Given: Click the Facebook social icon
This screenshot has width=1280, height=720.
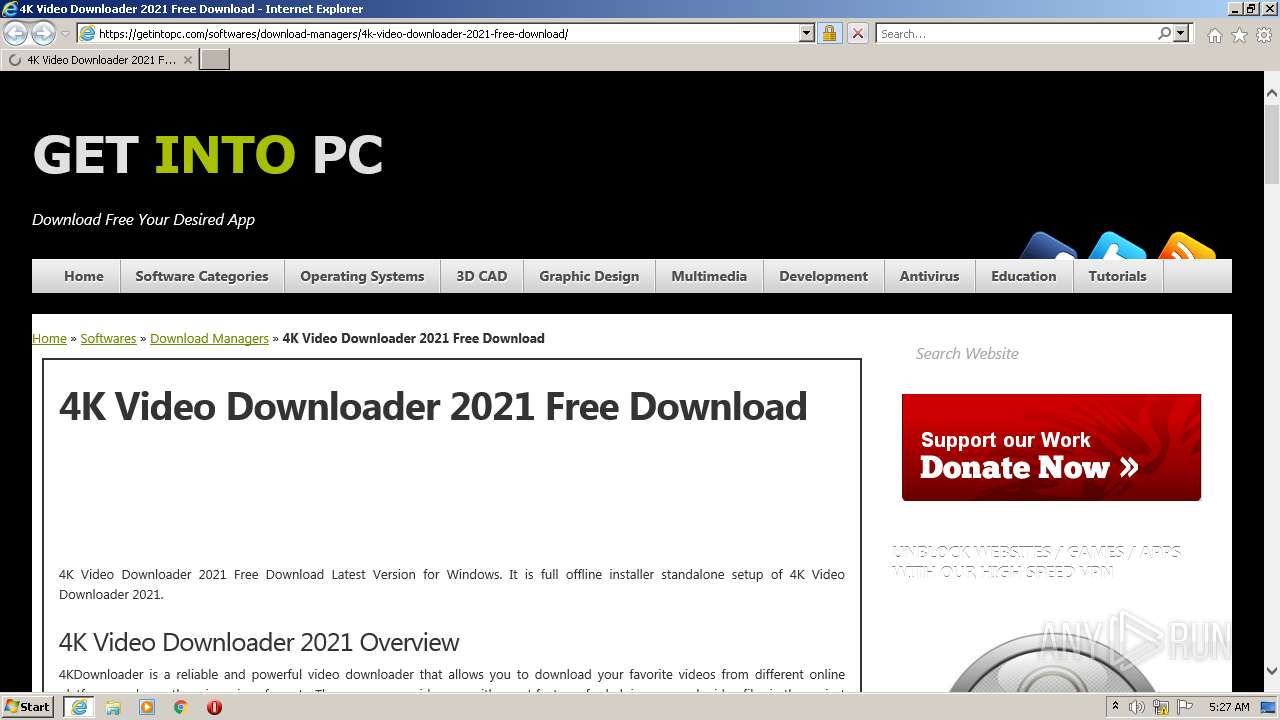Looking at the screenshot, I should click(1048, 246).
